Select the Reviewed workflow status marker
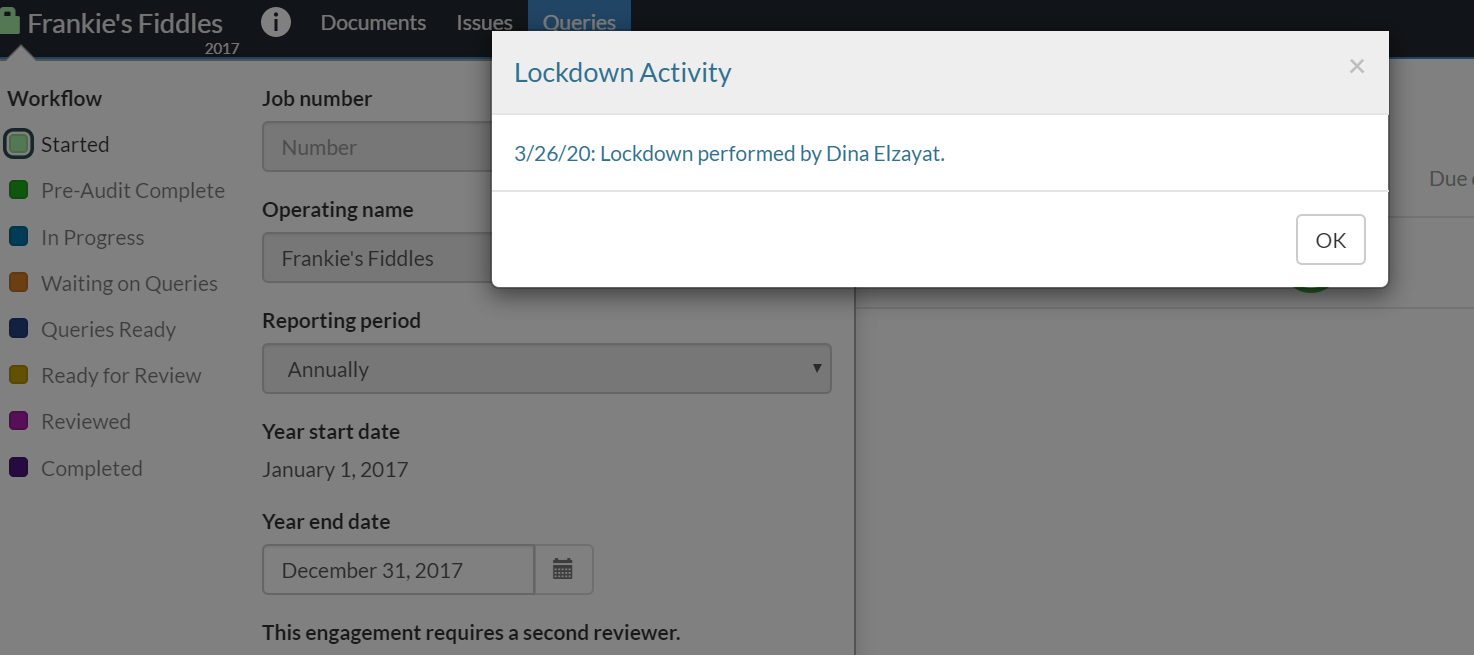Viewport: 1474px width, 655px height. pos(18,420)
